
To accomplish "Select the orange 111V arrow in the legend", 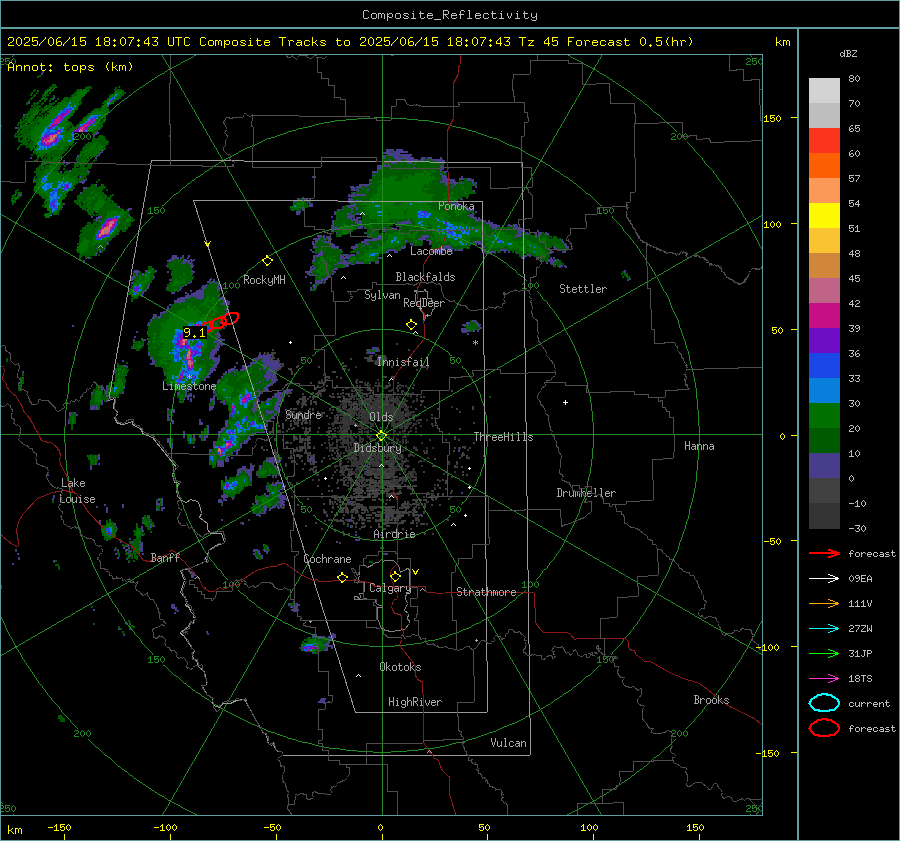I will point(824,603).
